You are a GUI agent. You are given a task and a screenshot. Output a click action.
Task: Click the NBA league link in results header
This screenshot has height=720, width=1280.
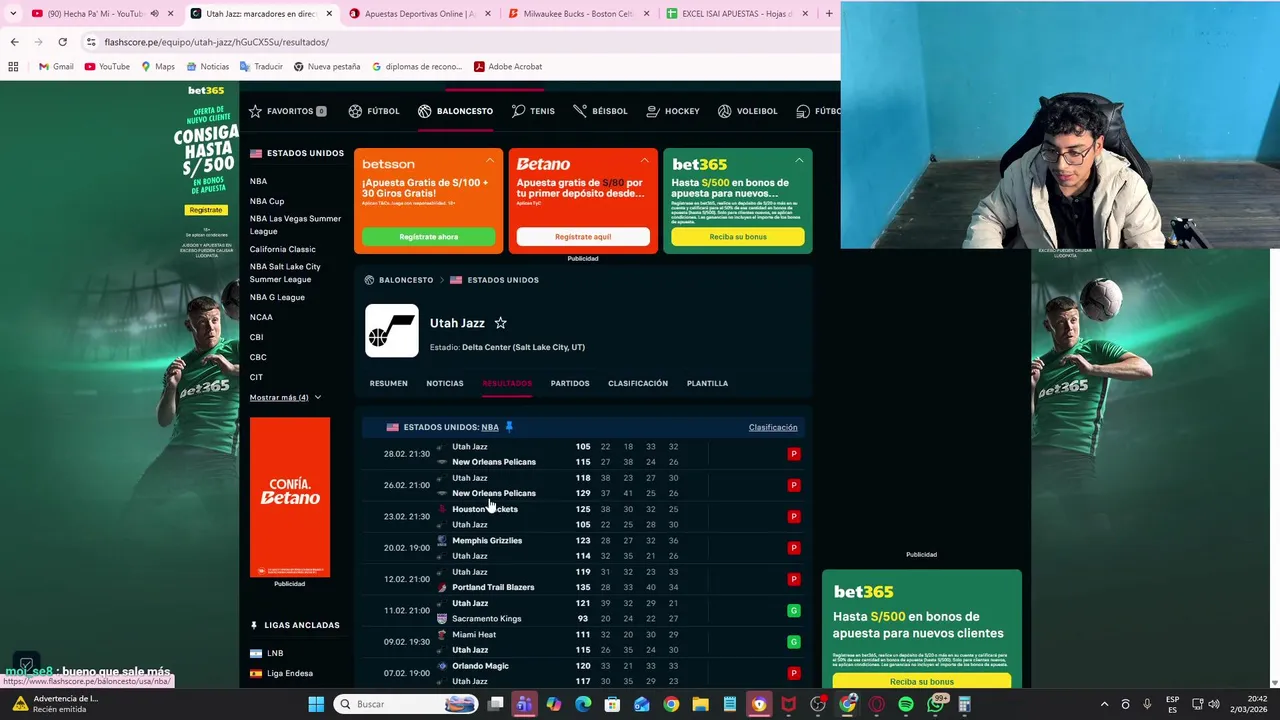click(x=490, y=427)
